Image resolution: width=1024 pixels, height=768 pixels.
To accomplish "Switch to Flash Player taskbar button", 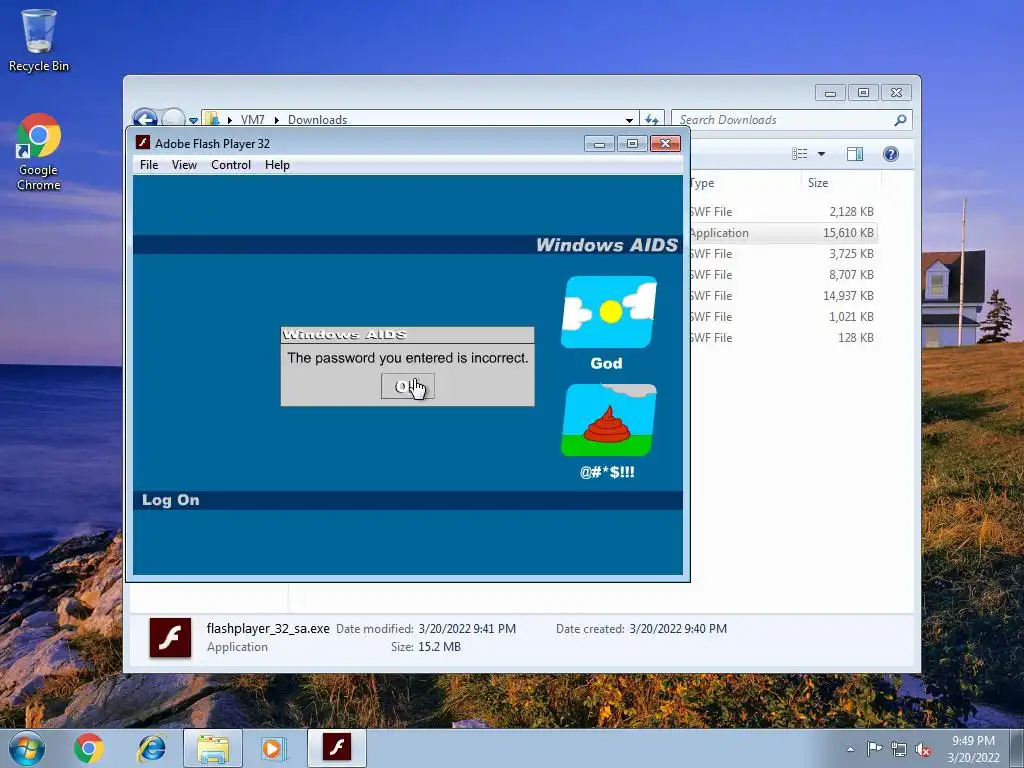I will click(336, 748).
